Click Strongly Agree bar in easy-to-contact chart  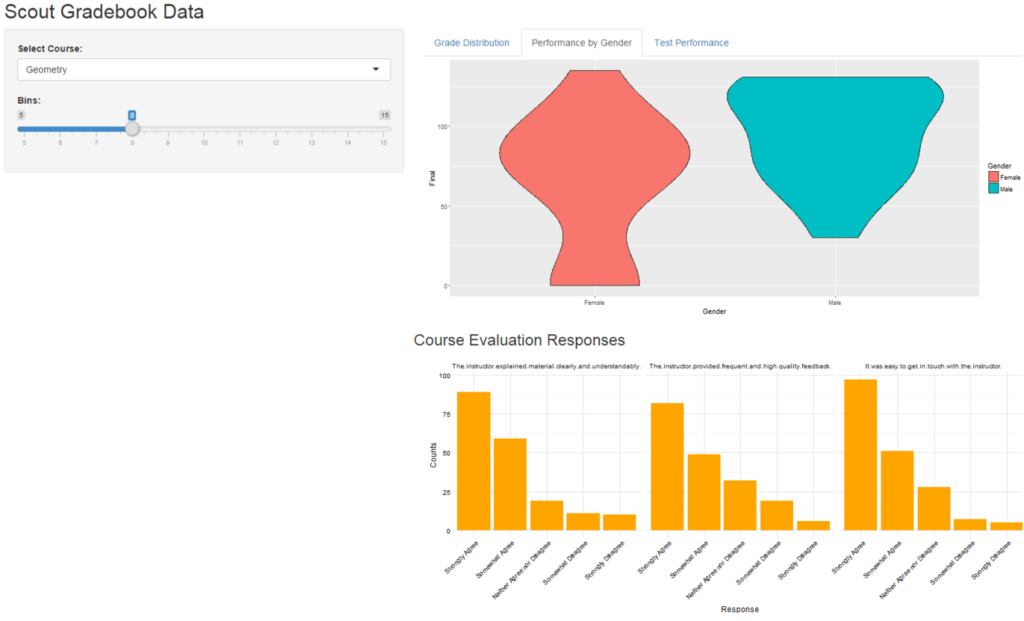[x=860, y=454]
